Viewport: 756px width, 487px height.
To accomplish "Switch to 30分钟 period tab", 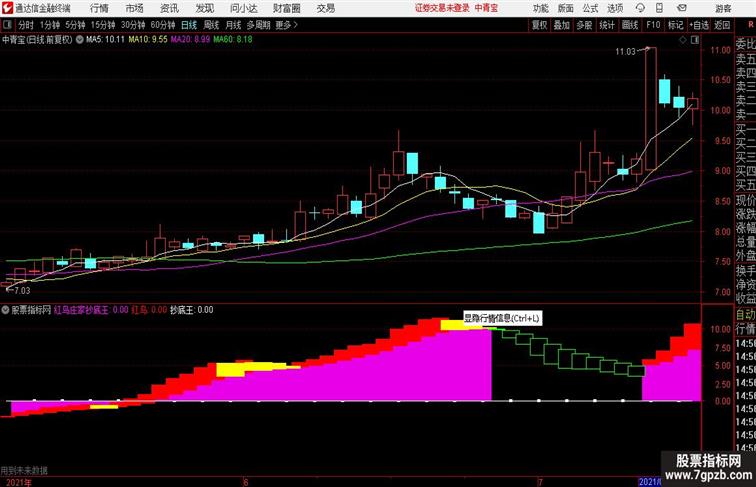I will (x=133, y=25).
